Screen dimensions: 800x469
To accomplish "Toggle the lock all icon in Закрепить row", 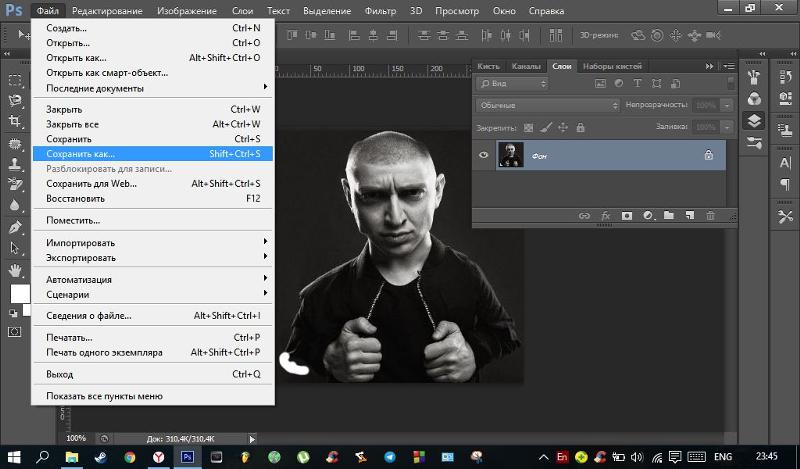I will tap(580, 127).
